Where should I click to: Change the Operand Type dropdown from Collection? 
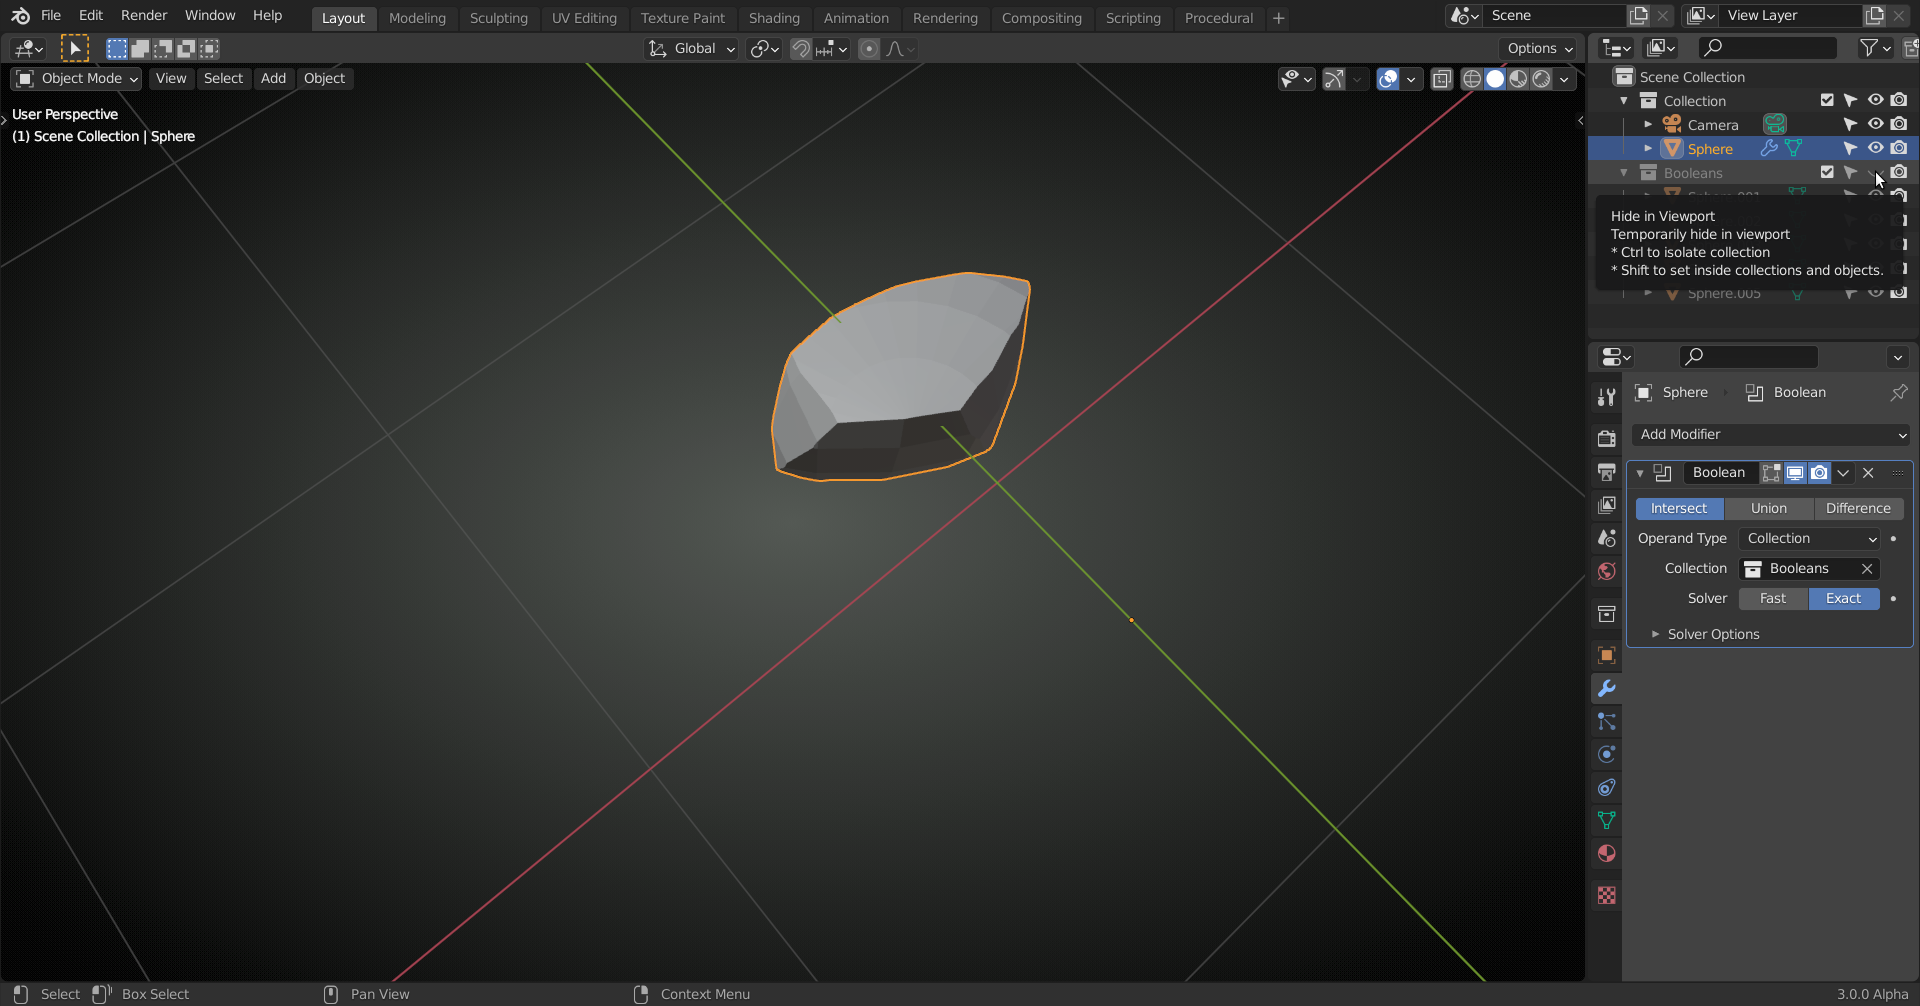1809,538
